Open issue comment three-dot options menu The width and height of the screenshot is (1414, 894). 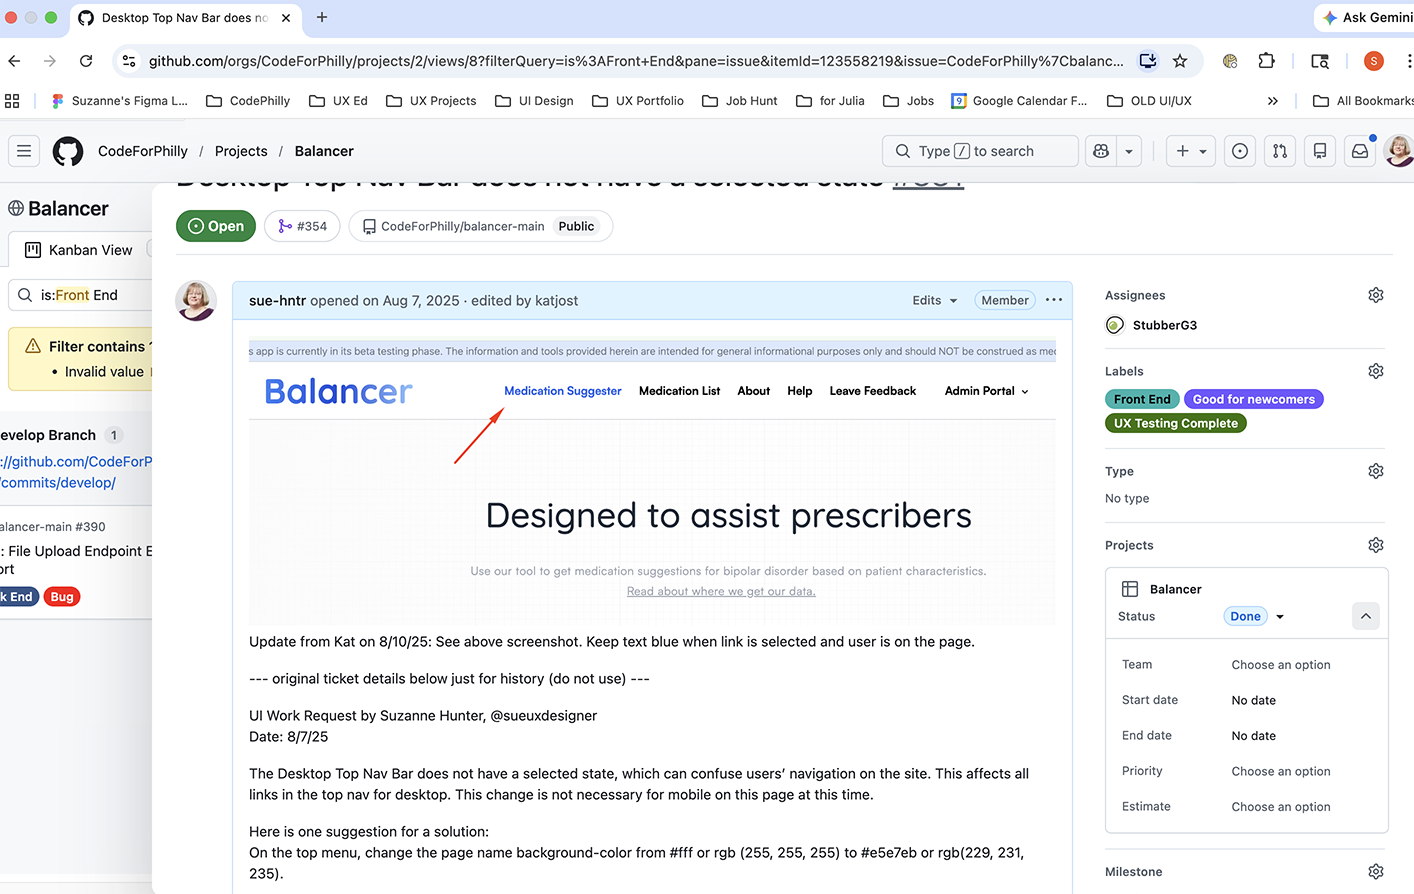click(1054, 300)
